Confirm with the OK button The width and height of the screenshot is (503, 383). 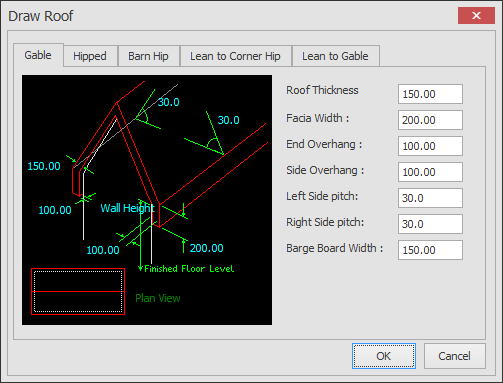(x=384, y=356)
